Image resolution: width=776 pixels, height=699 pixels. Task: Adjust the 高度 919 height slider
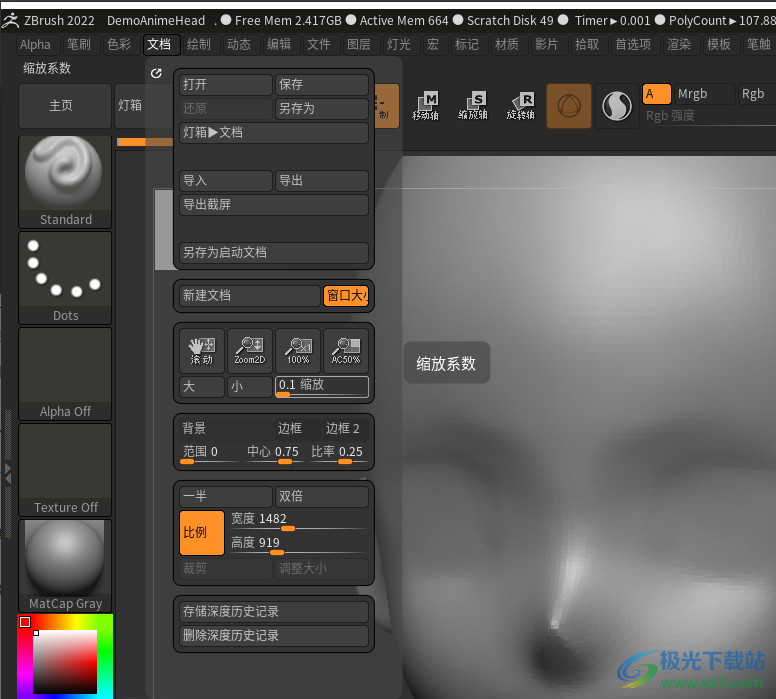tap(298, 545)
